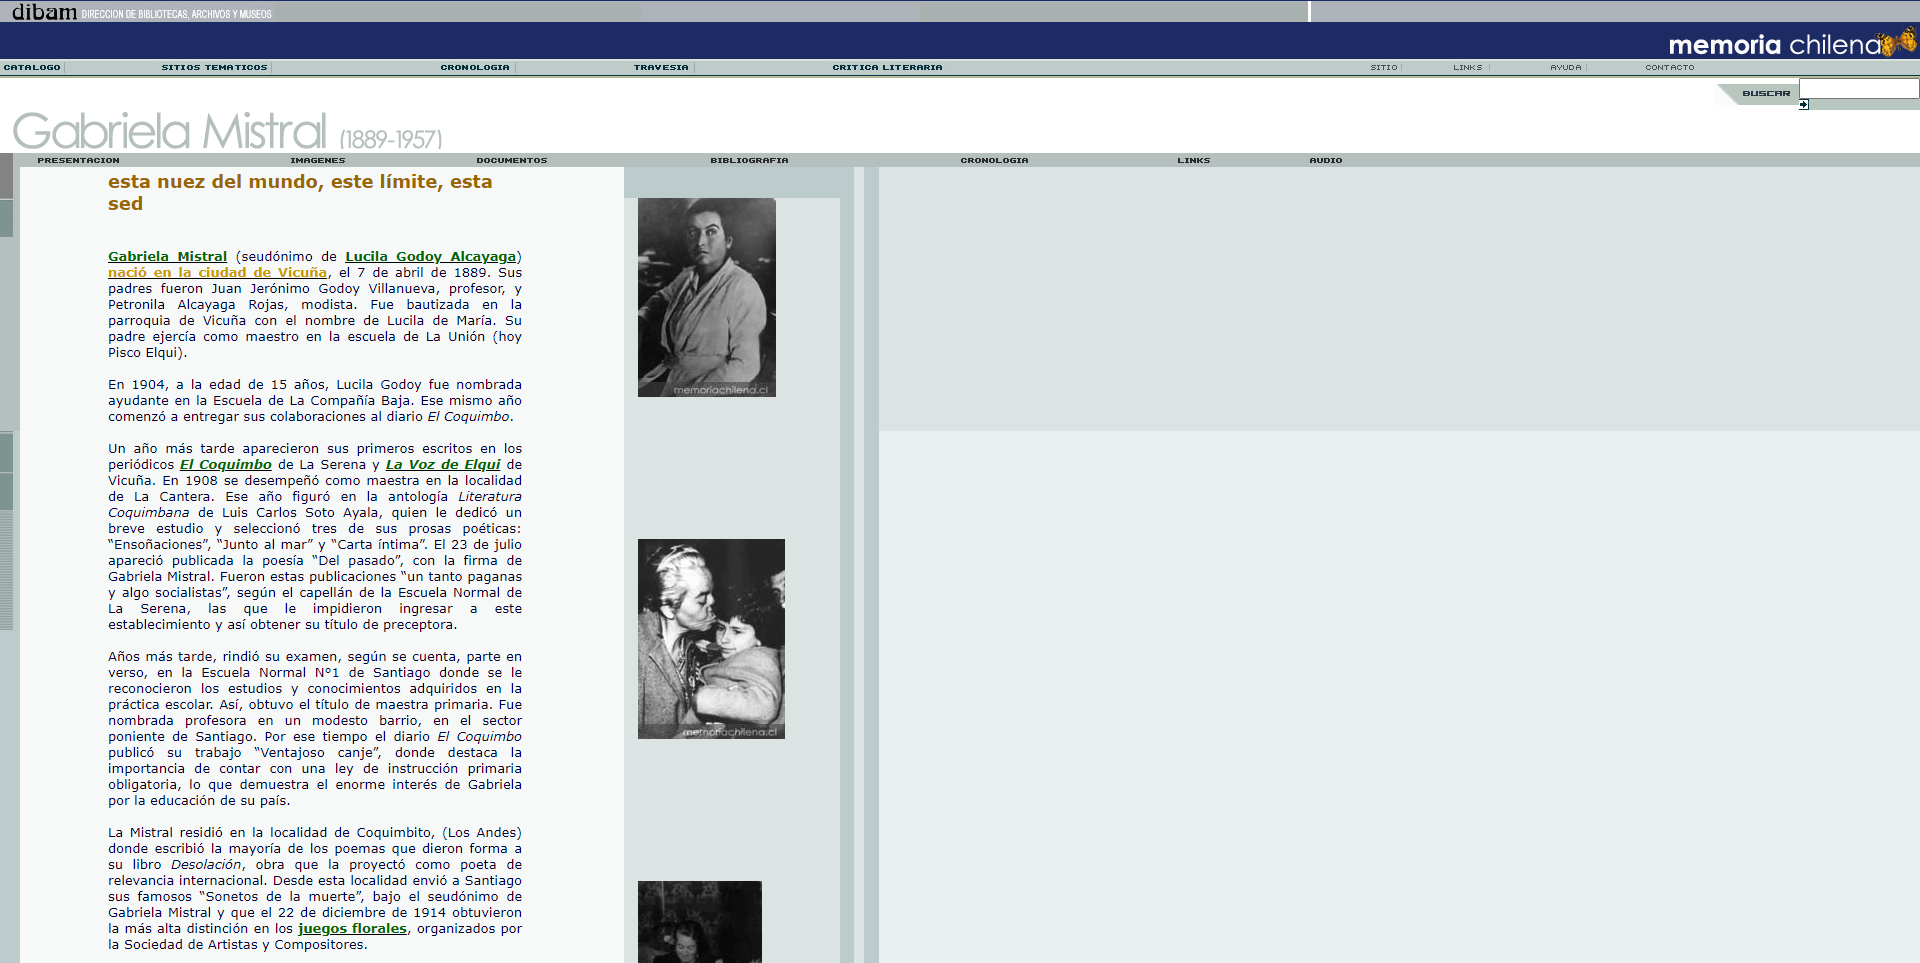This screenshot has width=1920, height=963.
Task: Click the memoria chilena butterfly logo
Action: [x=1790, y=44]
